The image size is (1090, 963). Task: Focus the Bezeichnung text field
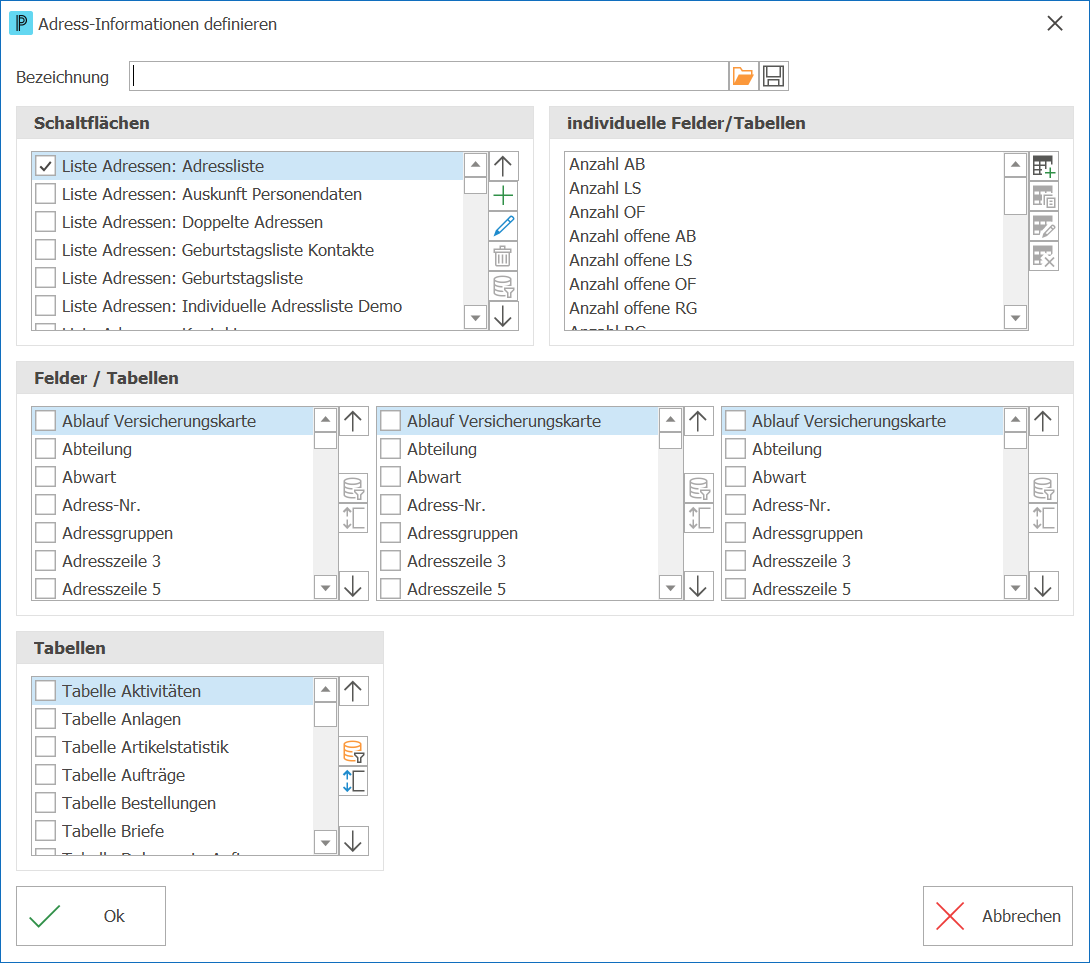[429, 76]
